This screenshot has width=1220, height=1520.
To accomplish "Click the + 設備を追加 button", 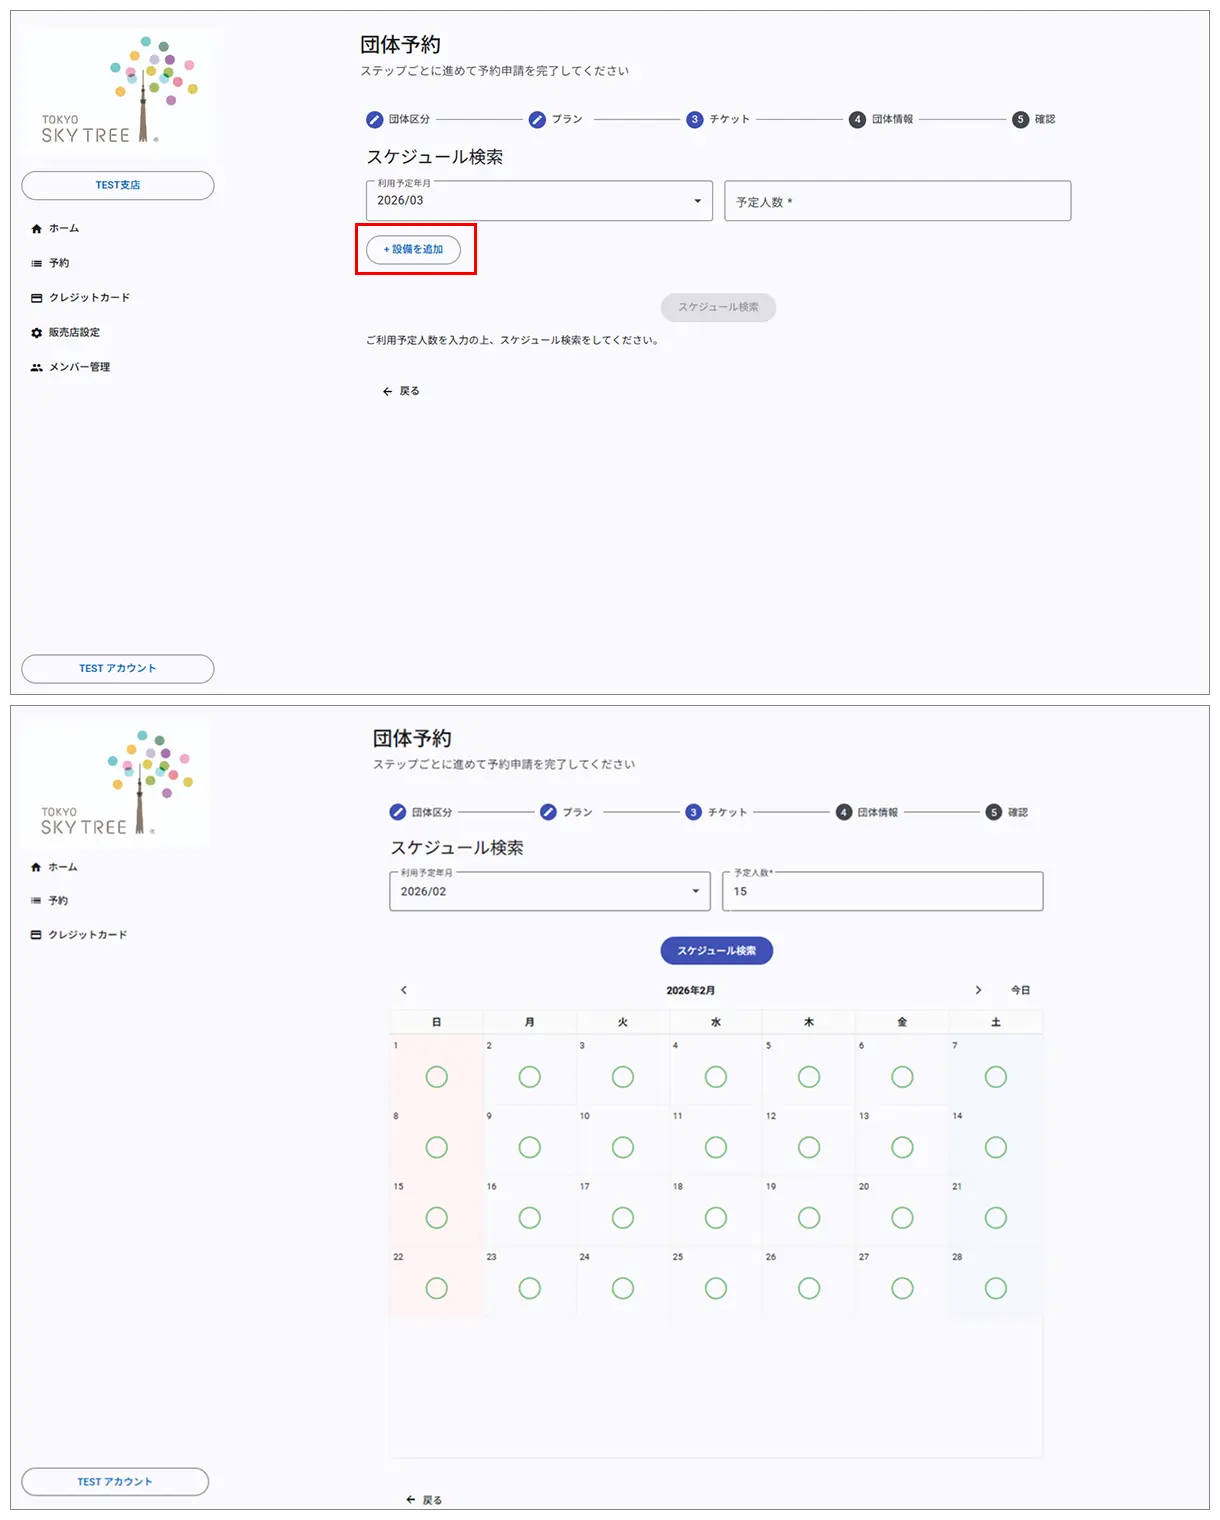I will click(414, 250).
